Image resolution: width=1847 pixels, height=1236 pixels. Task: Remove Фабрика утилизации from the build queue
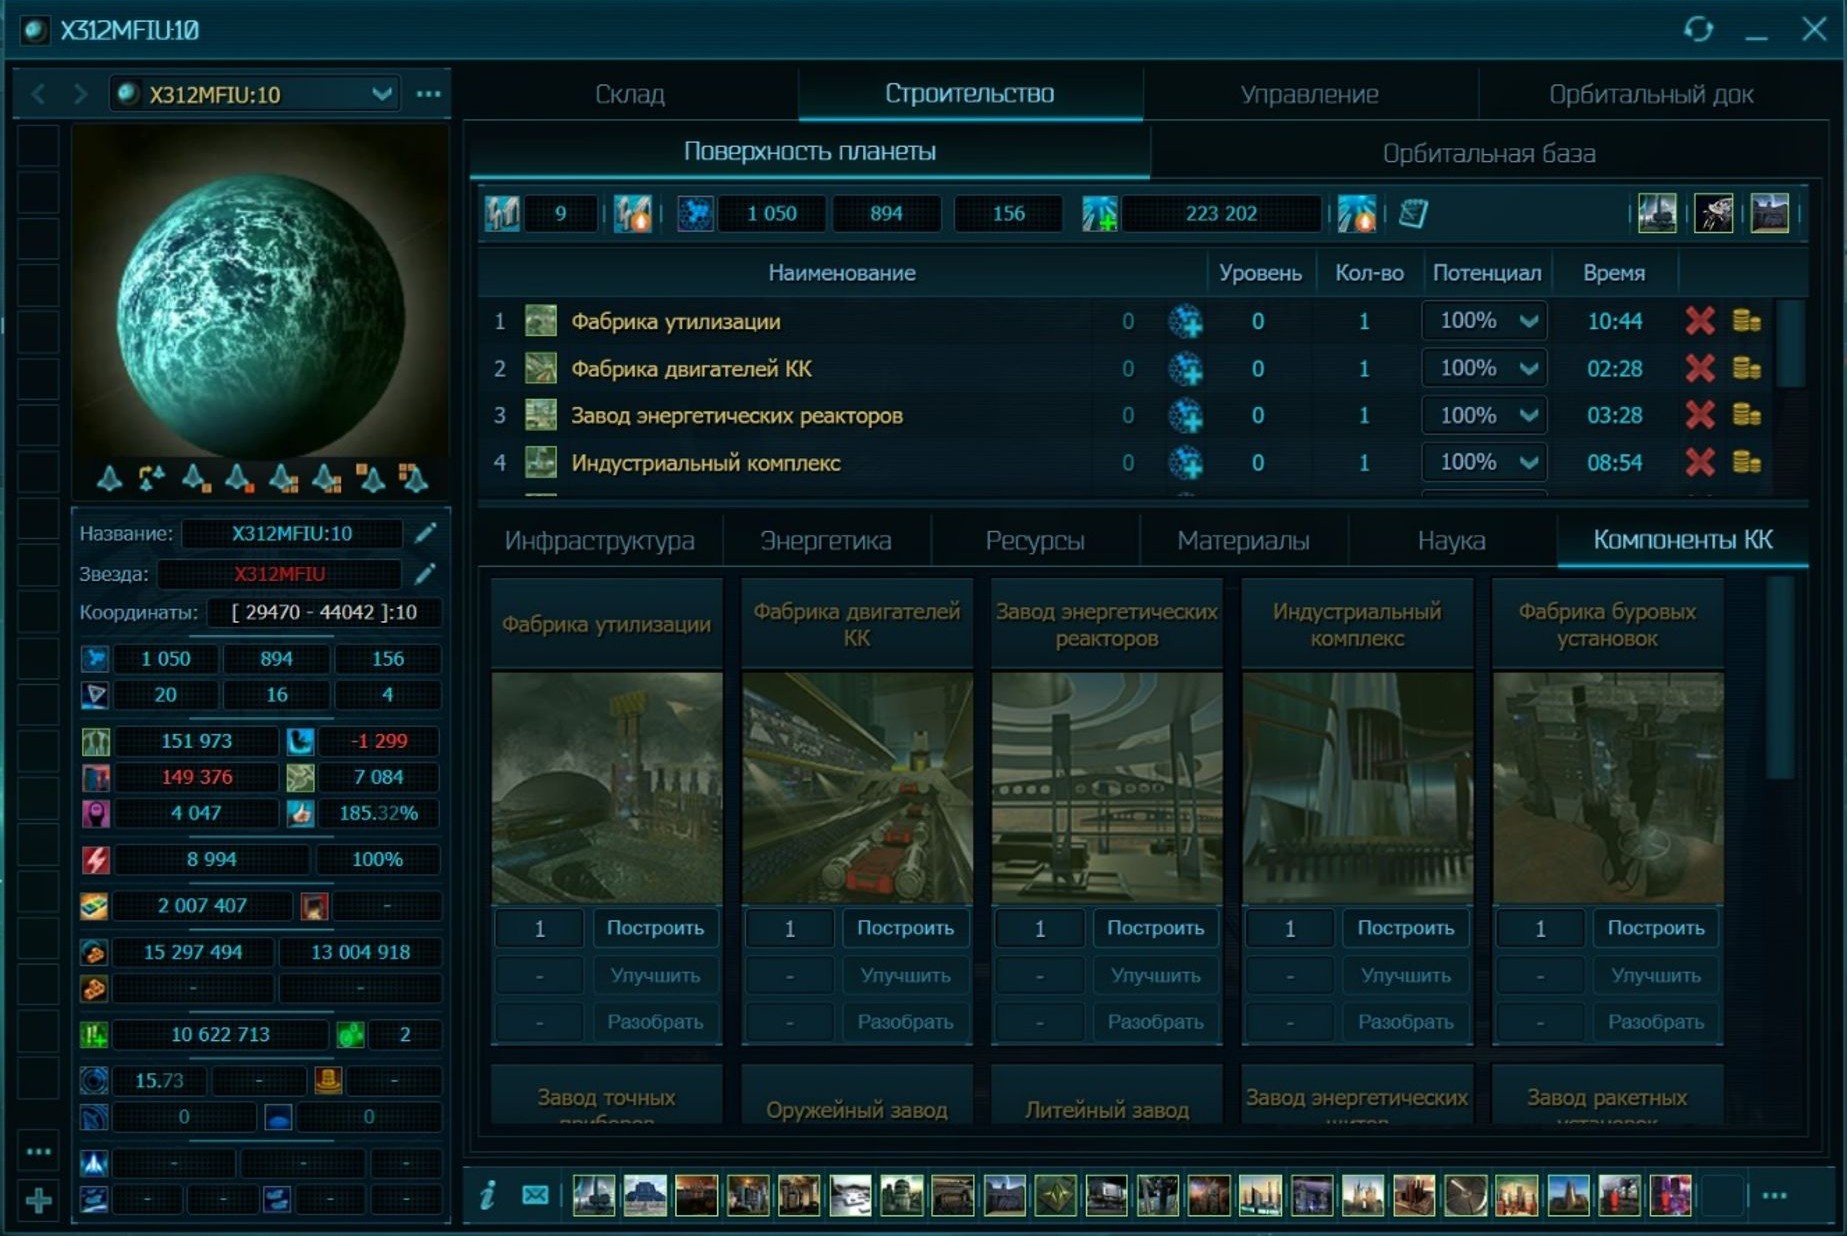tap(1699, 321)
